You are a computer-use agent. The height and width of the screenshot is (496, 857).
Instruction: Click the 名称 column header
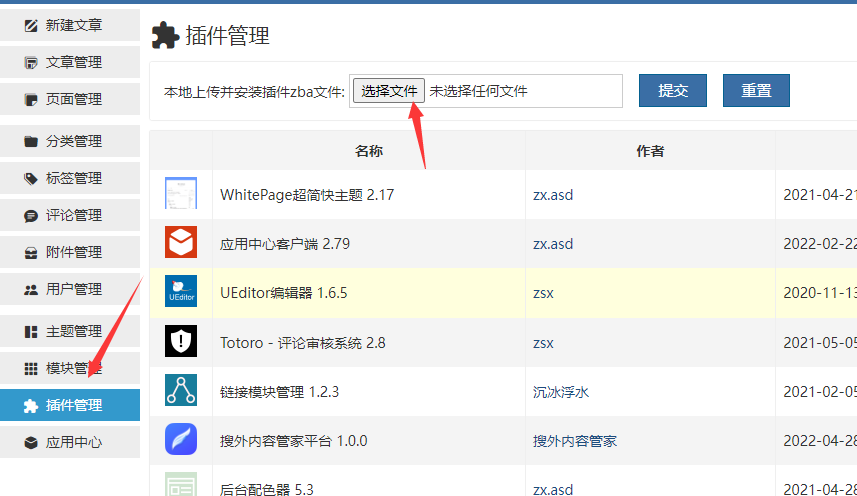click(x=369, y=151)
